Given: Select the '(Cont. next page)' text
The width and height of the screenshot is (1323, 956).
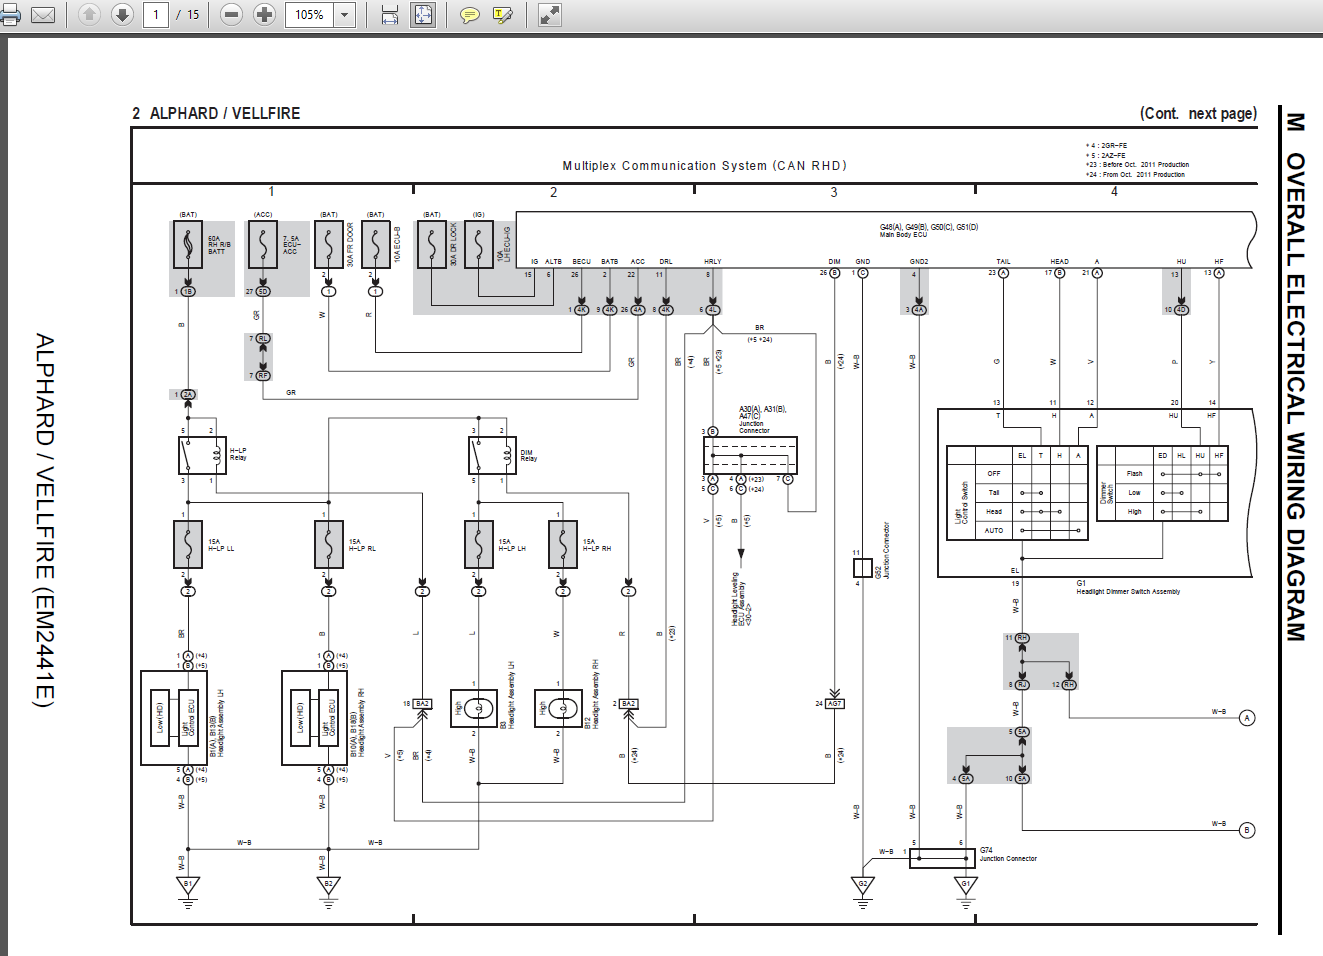Looking at the screenshot, I should coord(1198,113).
